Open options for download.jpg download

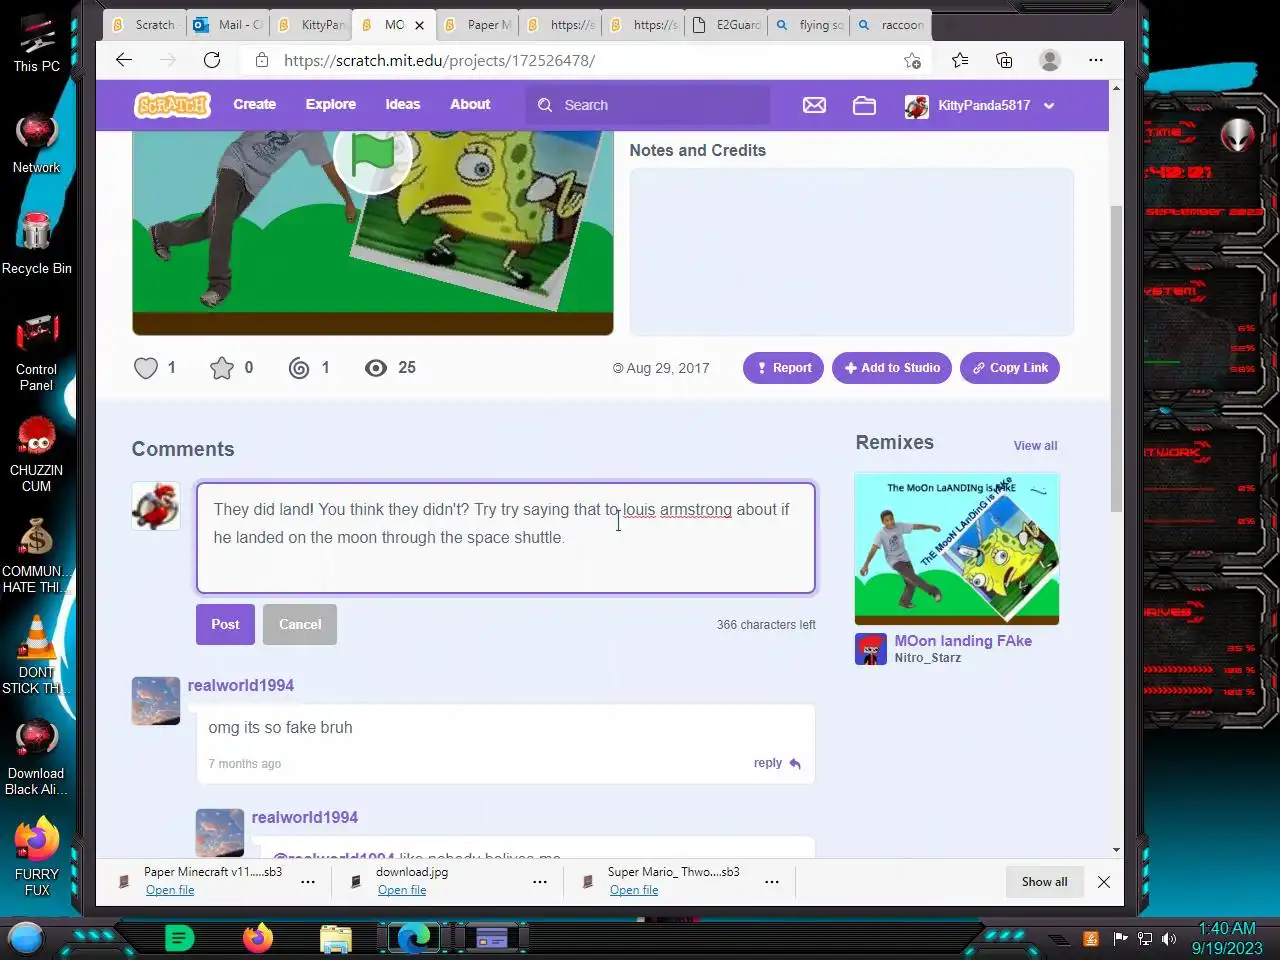click(540, 882)
